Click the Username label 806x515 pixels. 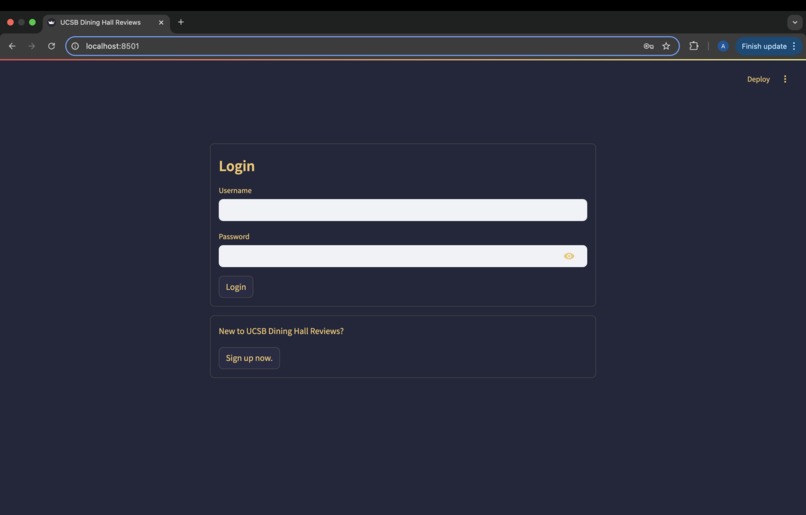tap(235, 191)
